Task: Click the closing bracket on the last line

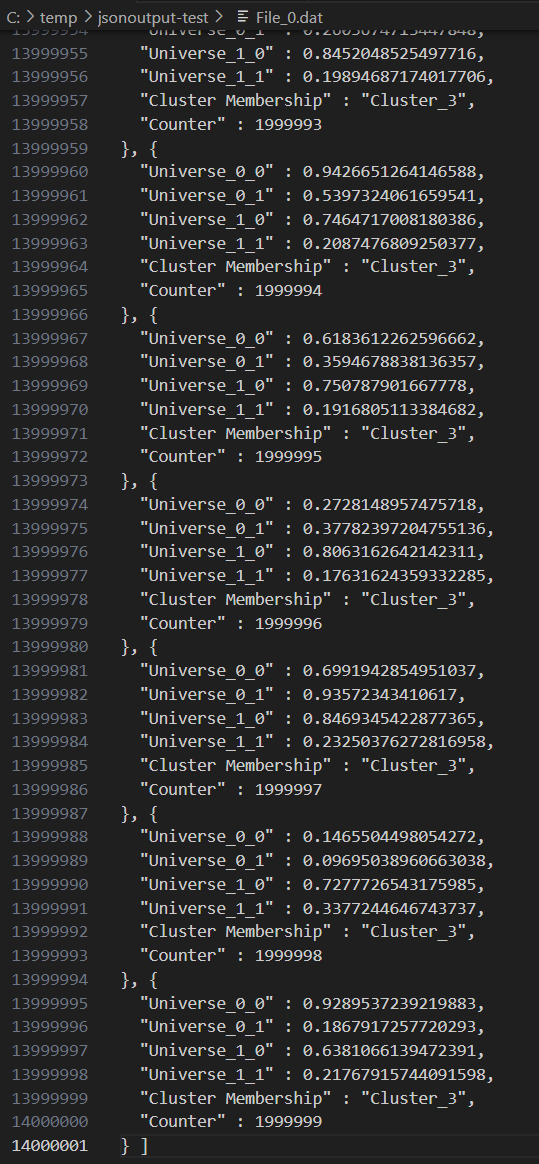Action: click(x=144, y=1145)
